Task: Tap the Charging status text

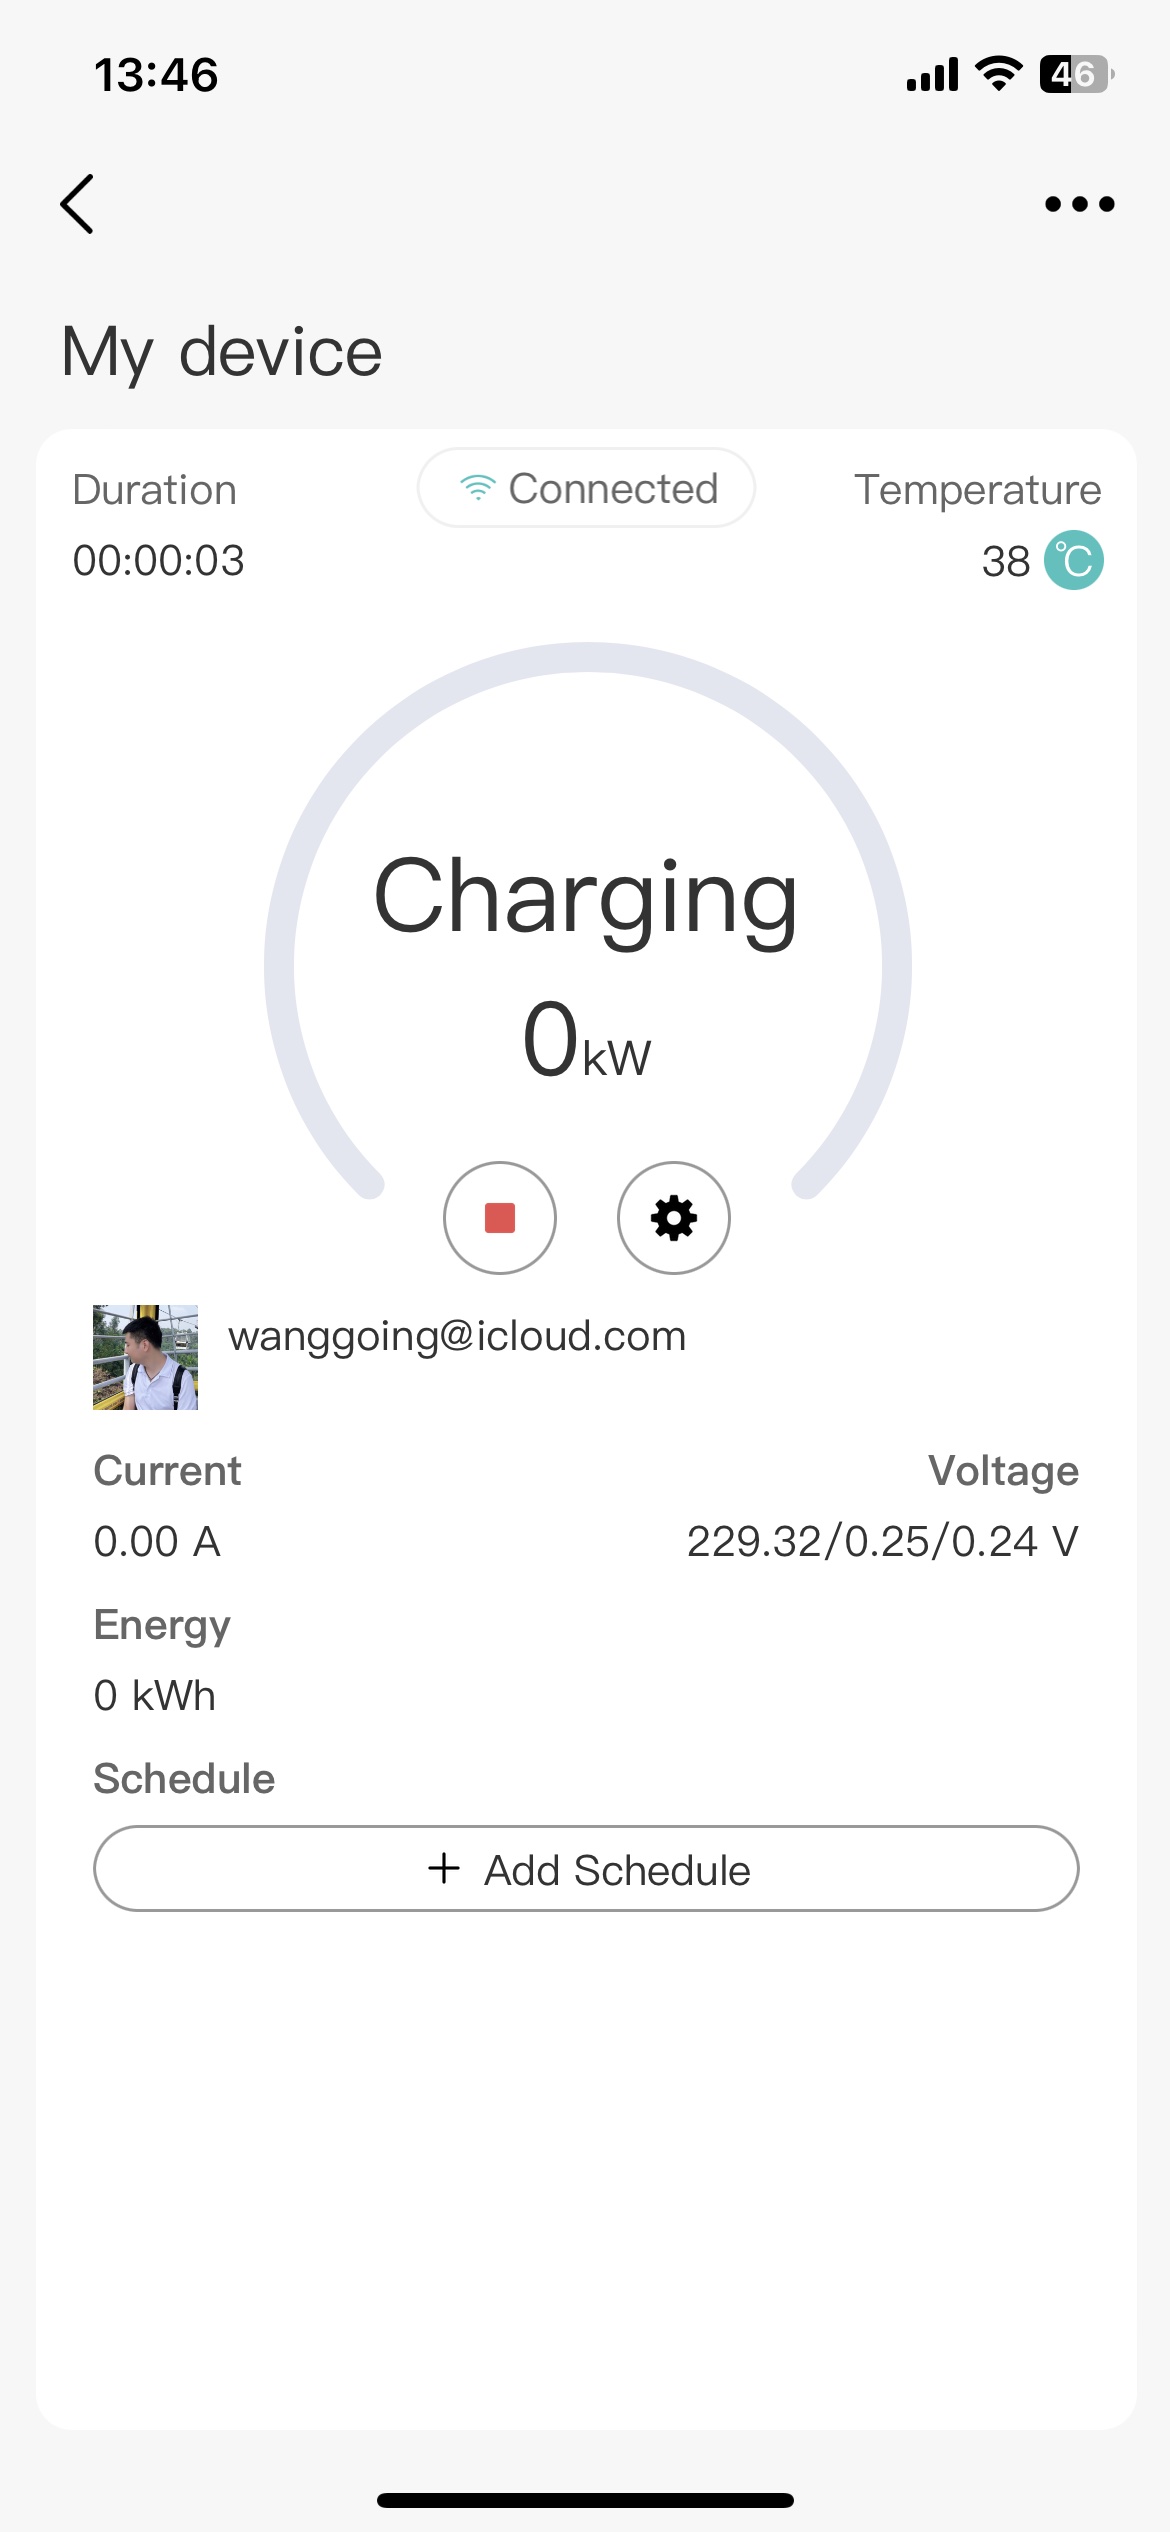Action: coord(586,896)
